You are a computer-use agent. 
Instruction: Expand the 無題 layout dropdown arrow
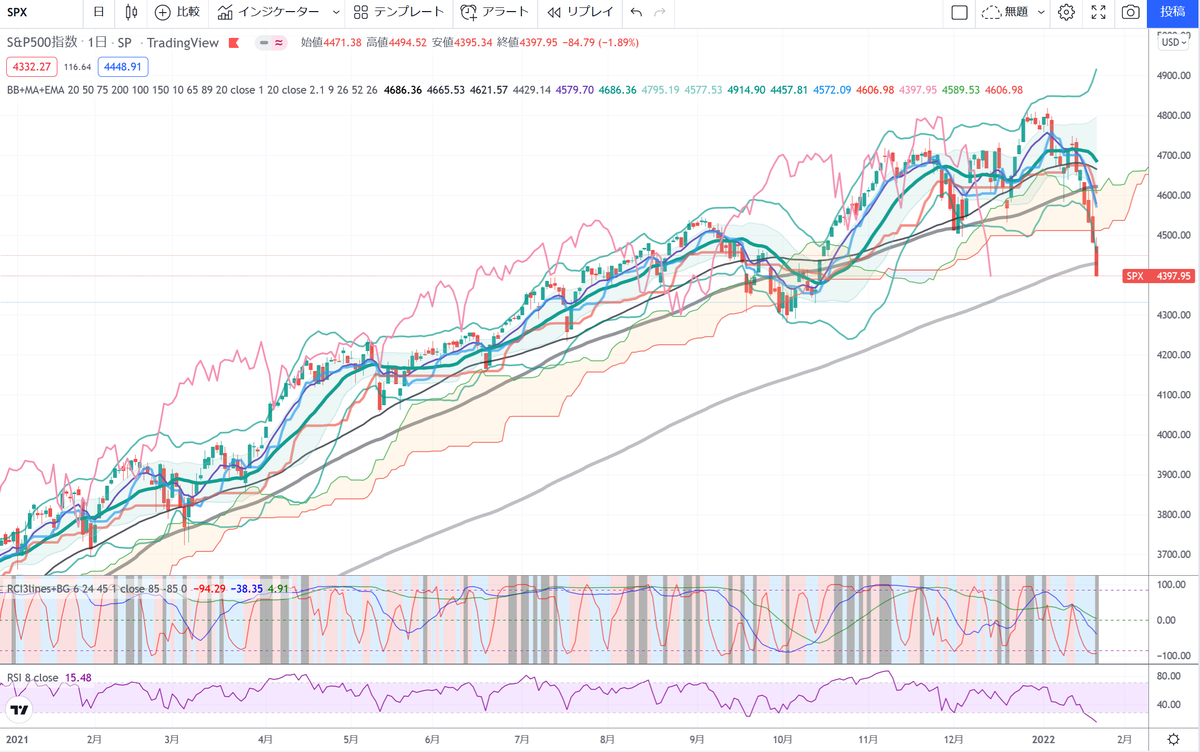click(x=1041, y=12)
